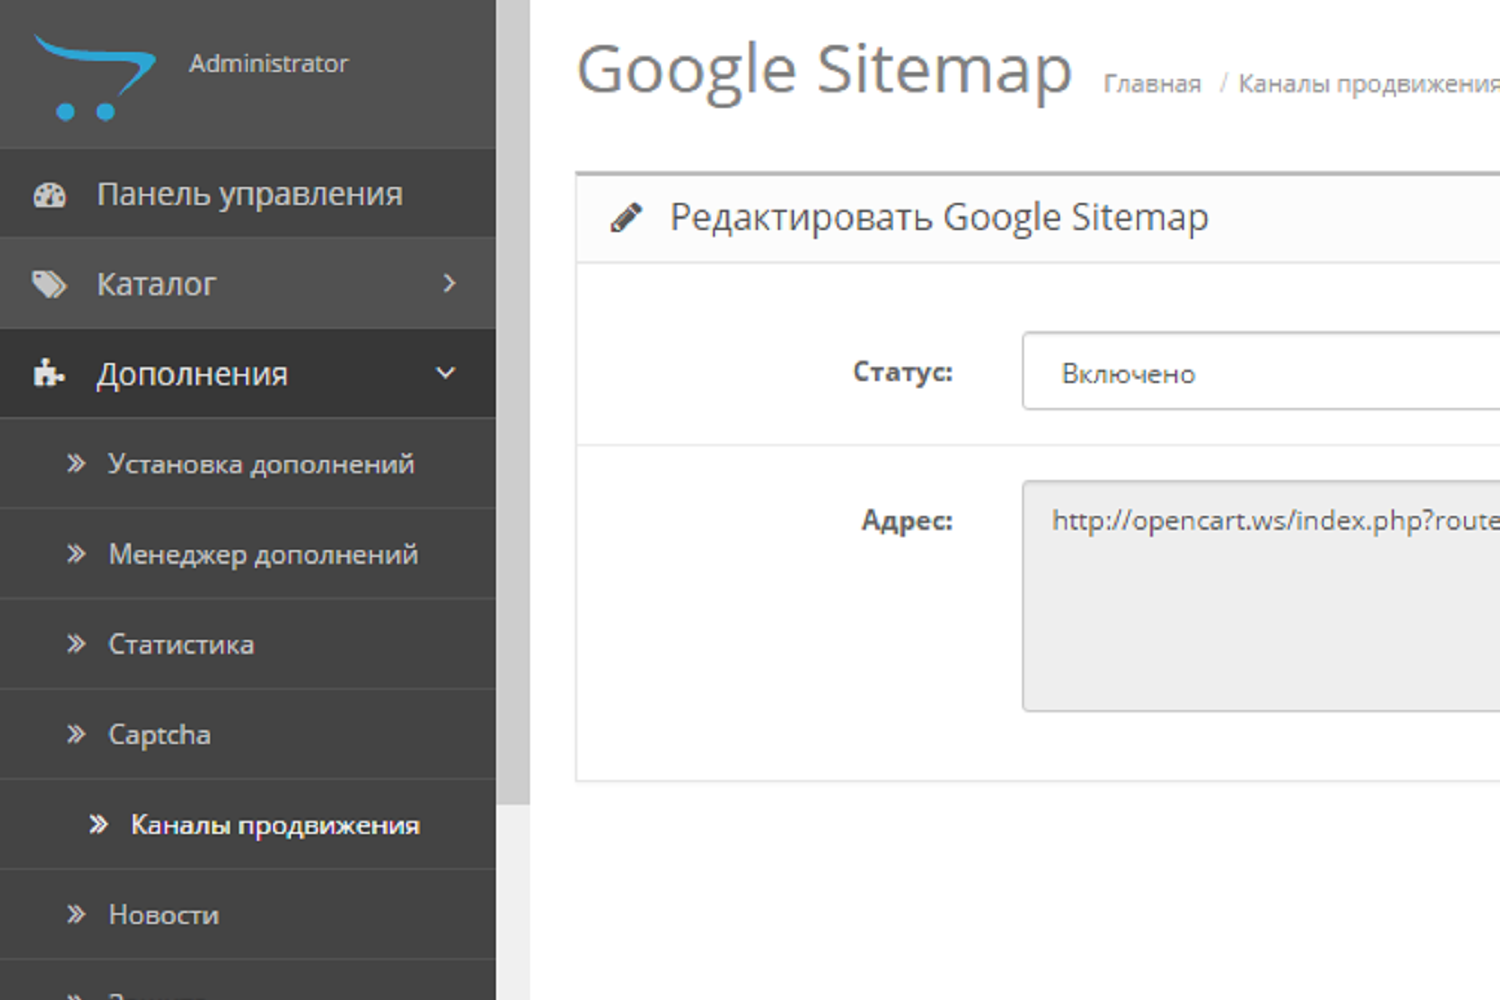1500x1000 pixels.
Task: Click double-chevron icon next to Captcha
Action: (76, 734)
